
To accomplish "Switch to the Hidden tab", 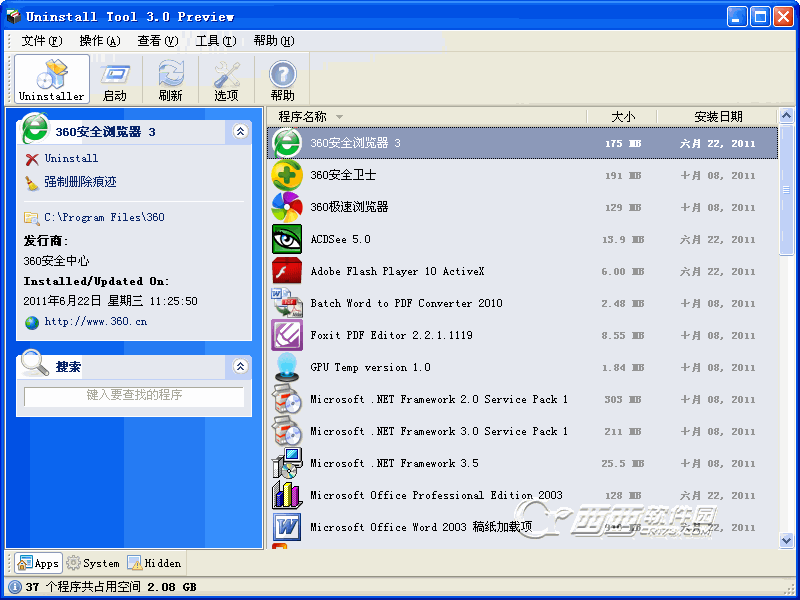I will [x=155, y=563].
